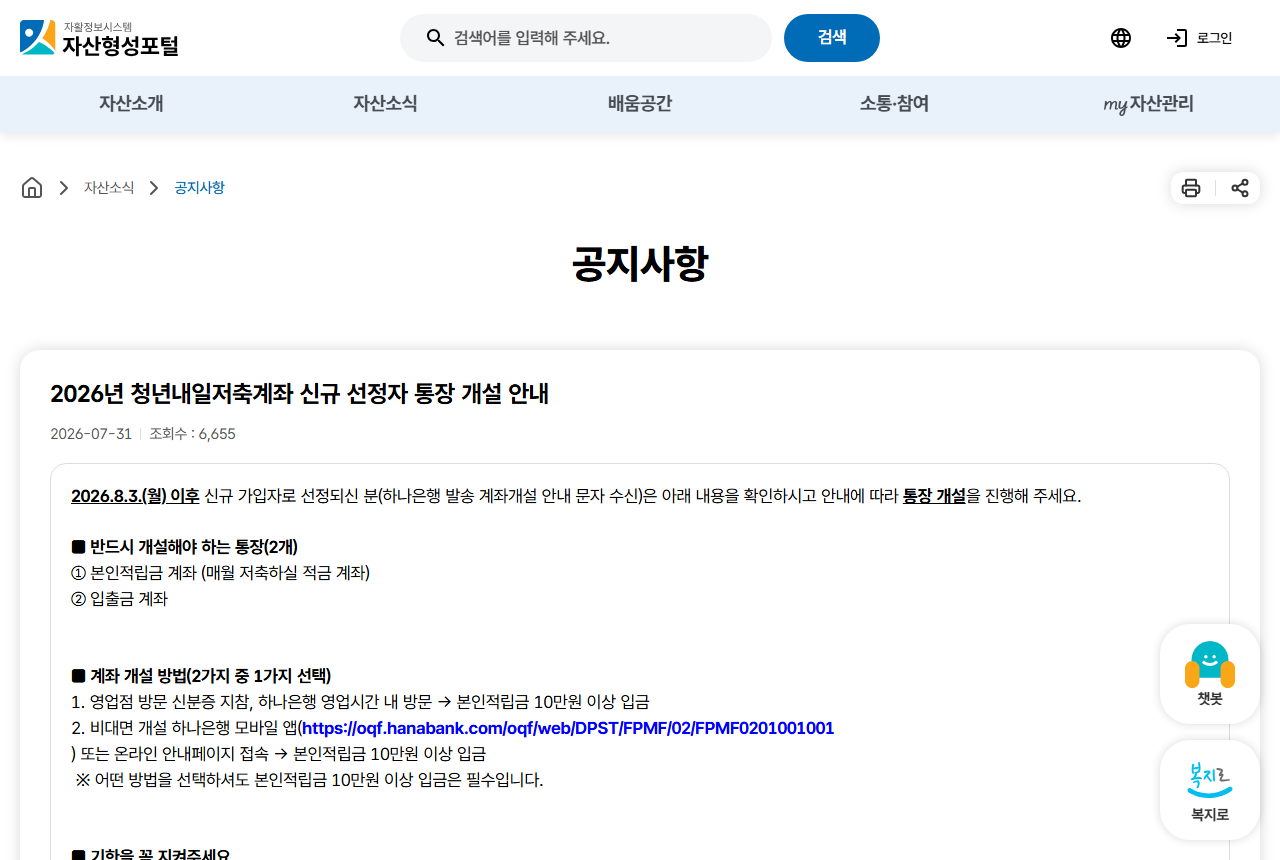Viewport: 1280px width, 860px height.
Task: Open the my자산관리 menu
Action: [x=1149, y=104]
